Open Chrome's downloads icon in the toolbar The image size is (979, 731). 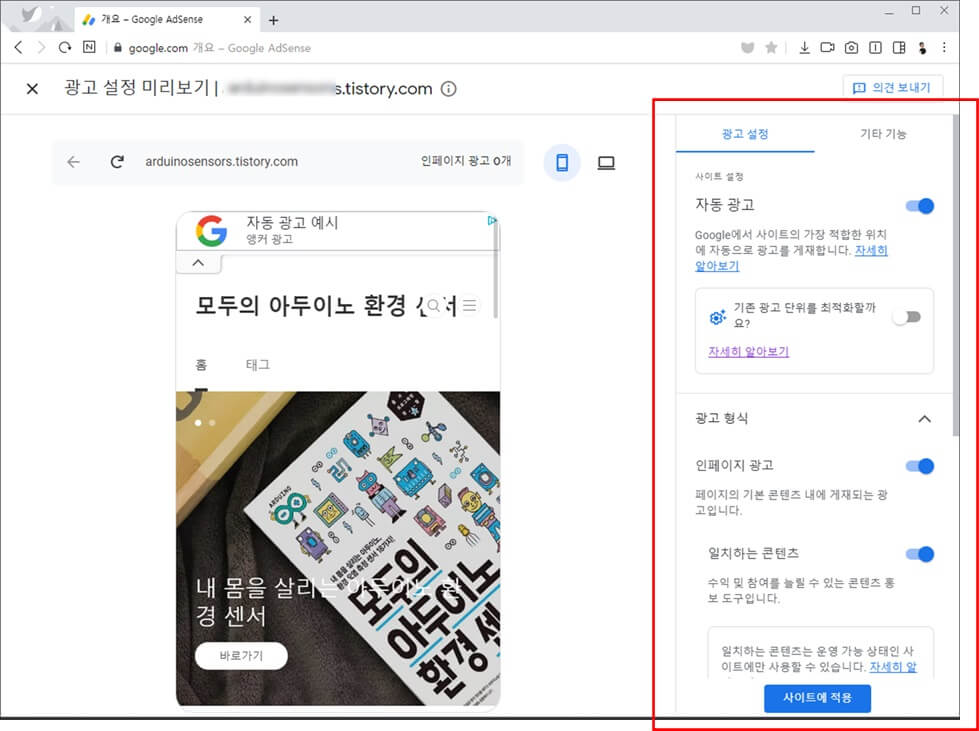click(804, 47)
